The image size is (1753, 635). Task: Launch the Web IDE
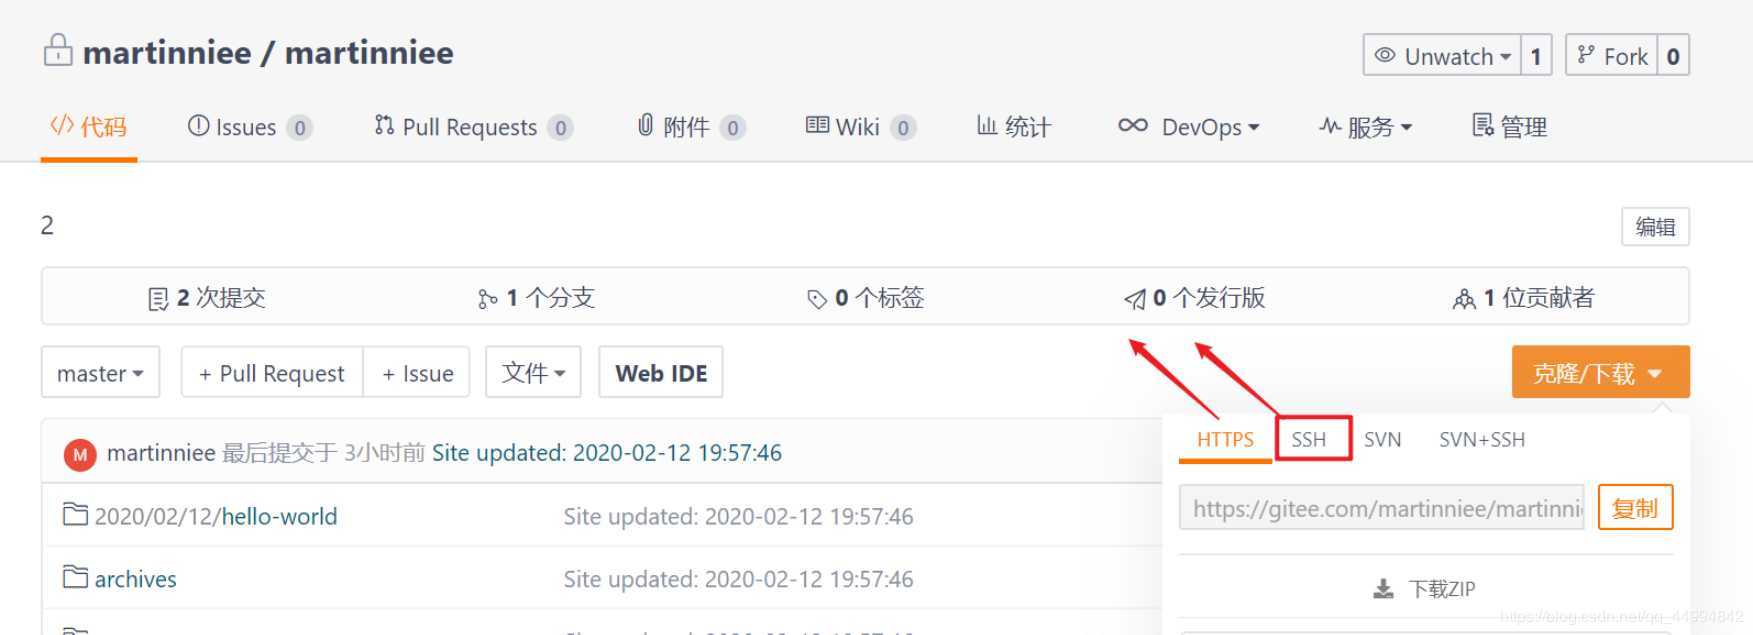661,372
